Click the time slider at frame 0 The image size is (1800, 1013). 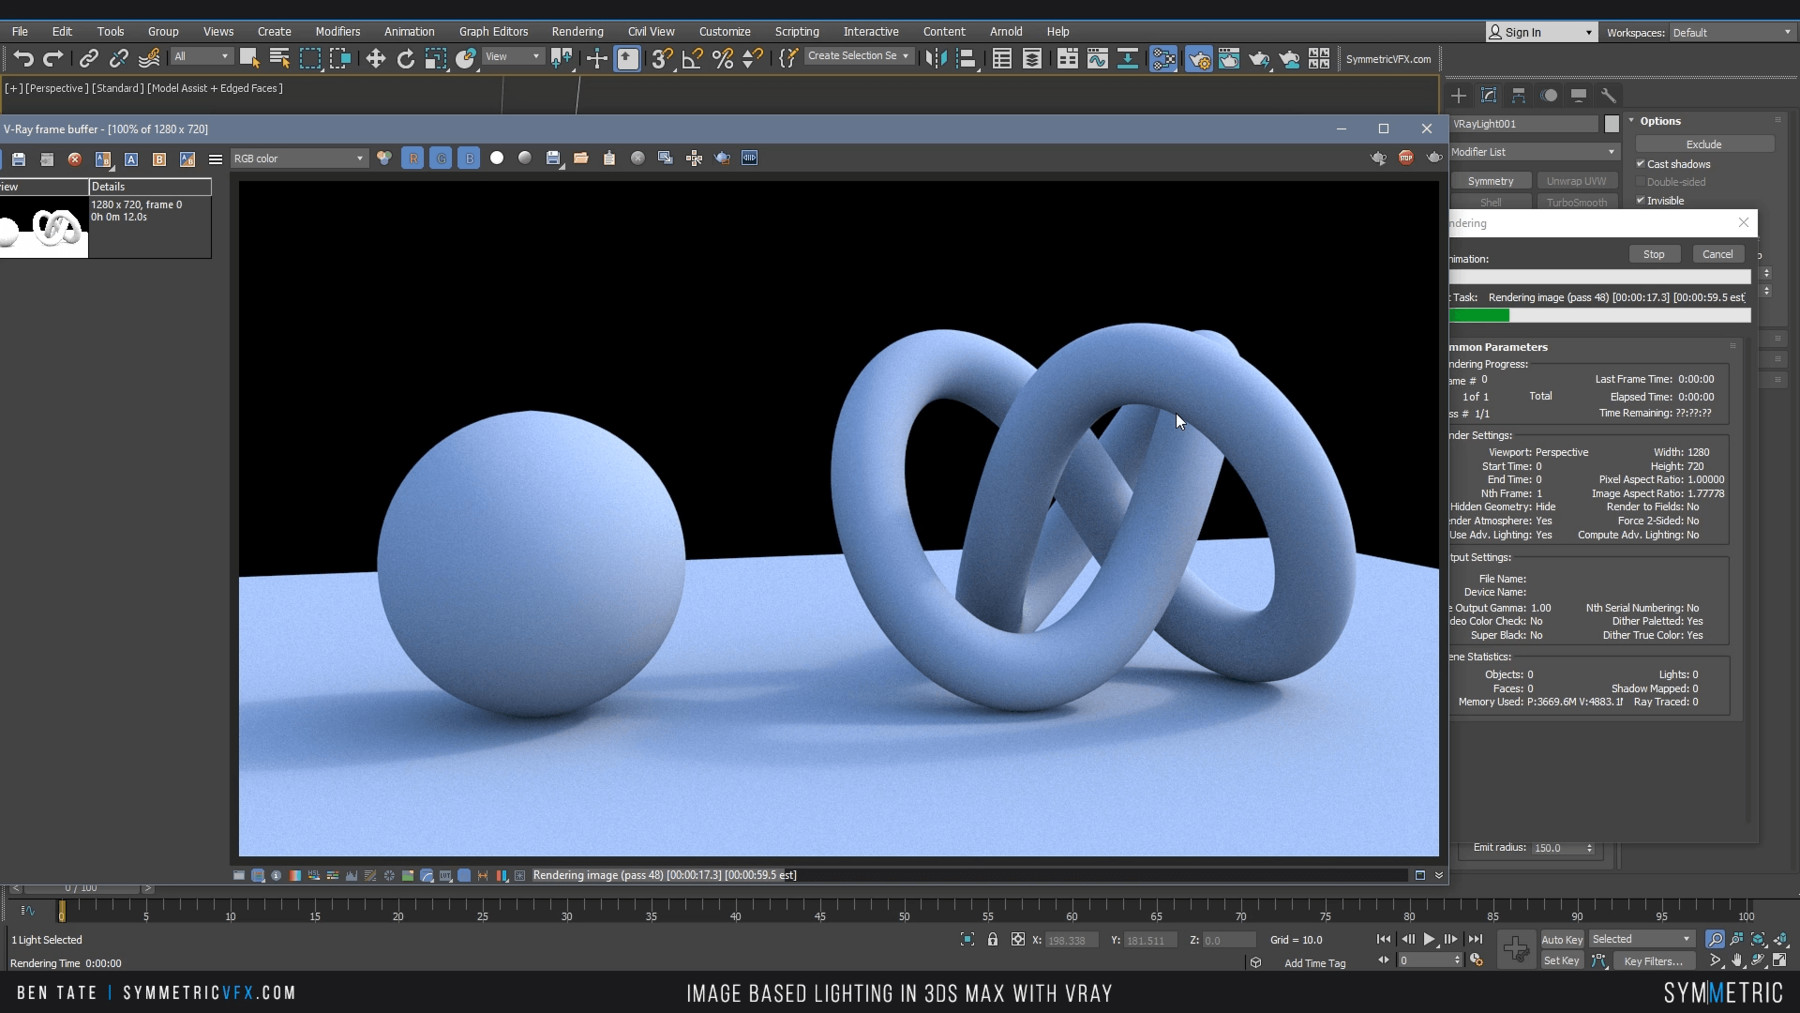coord(61,911)
